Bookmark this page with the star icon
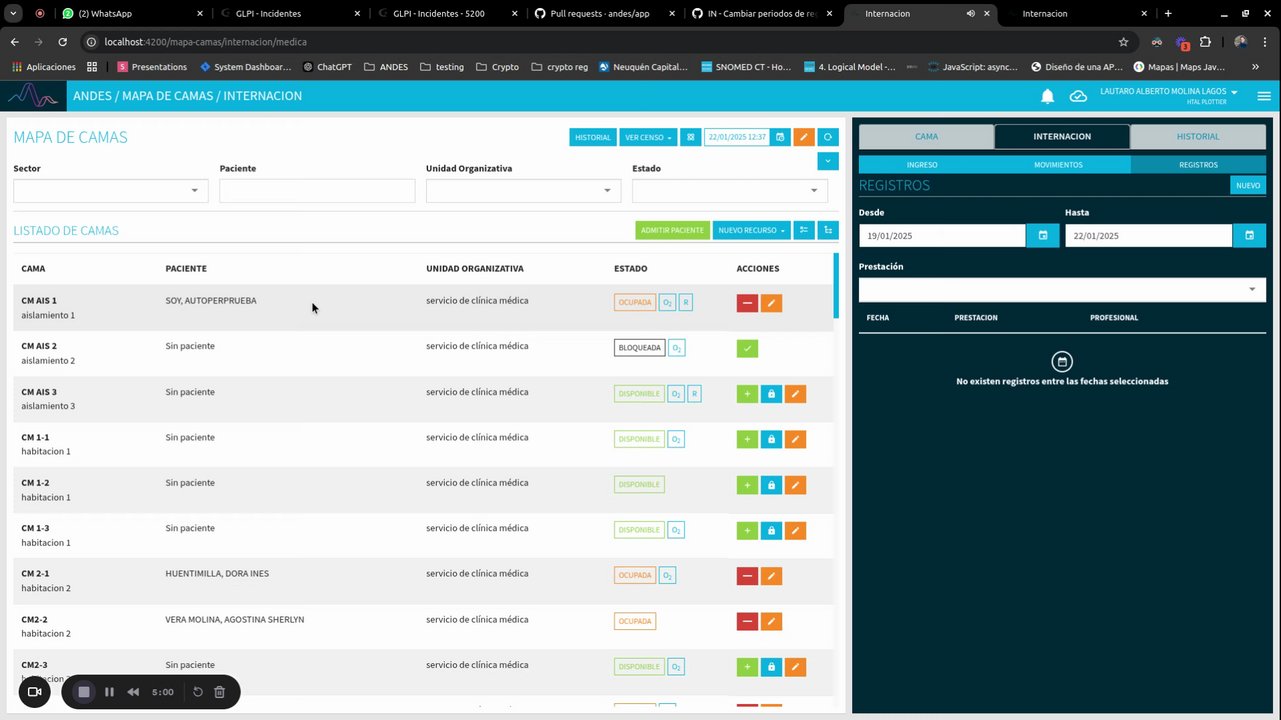 click(1124, 42)
